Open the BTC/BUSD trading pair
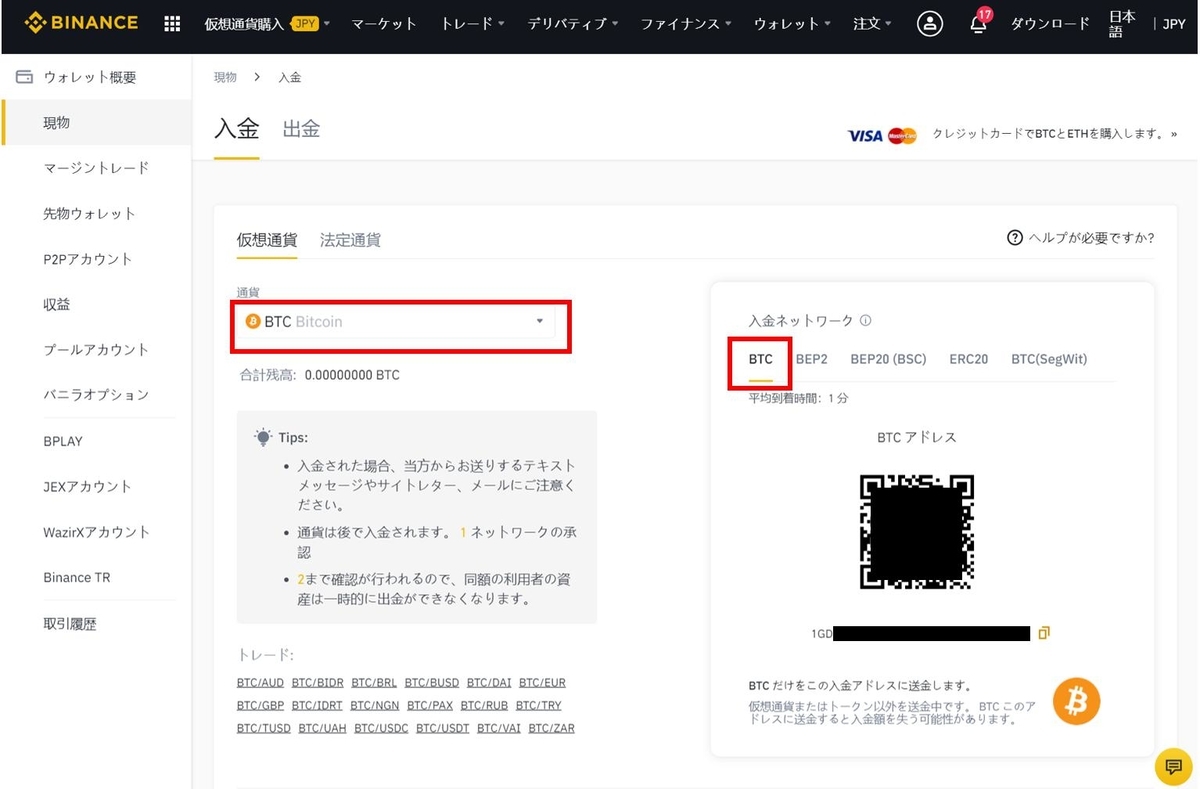Viewport: 1200px width, 789px height. click(x=432, y=683)
